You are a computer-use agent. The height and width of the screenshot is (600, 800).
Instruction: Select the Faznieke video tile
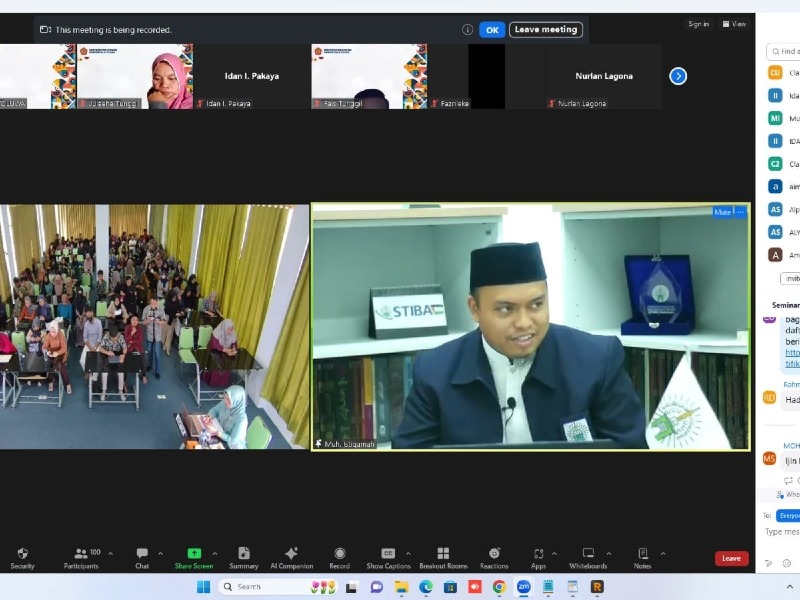(x=486, y=76)
